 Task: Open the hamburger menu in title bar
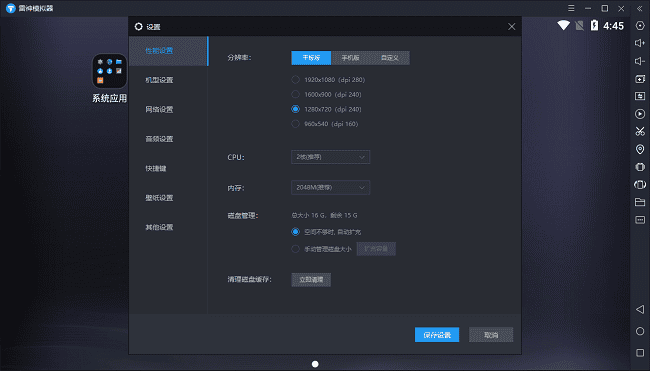[x=571, y=8]
